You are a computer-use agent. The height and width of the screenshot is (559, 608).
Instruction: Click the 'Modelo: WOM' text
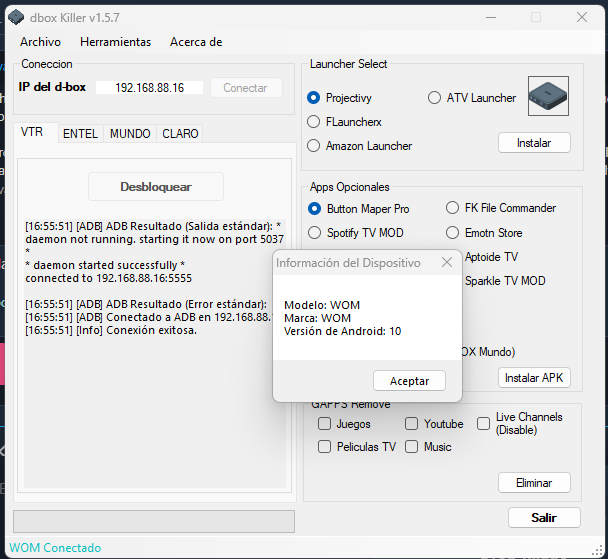tap(322, 305)
